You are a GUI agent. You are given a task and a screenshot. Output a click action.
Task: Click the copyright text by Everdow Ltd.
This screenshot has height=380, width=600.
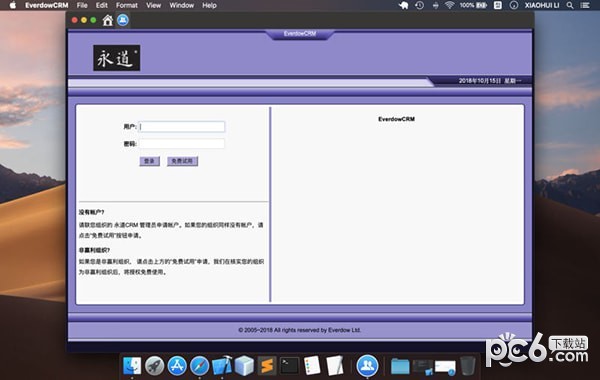[300, 330]
